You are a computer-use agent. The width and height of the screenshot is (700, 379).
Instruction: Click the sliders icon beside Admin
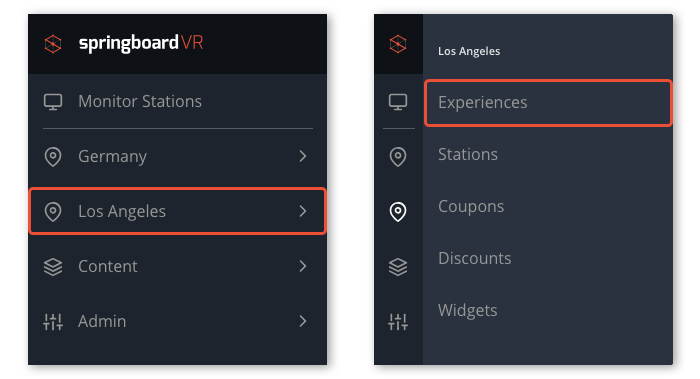pos(53,321)
